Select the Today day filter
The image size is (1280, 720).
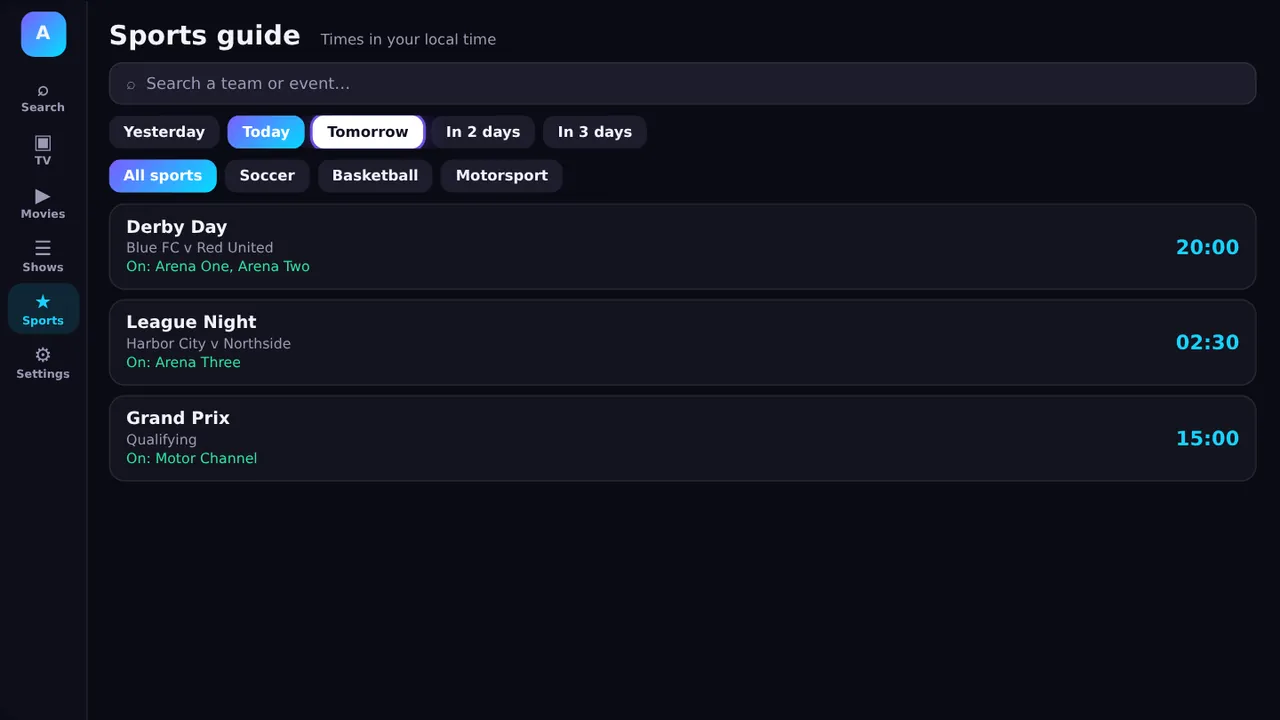(x=266, y=132)
